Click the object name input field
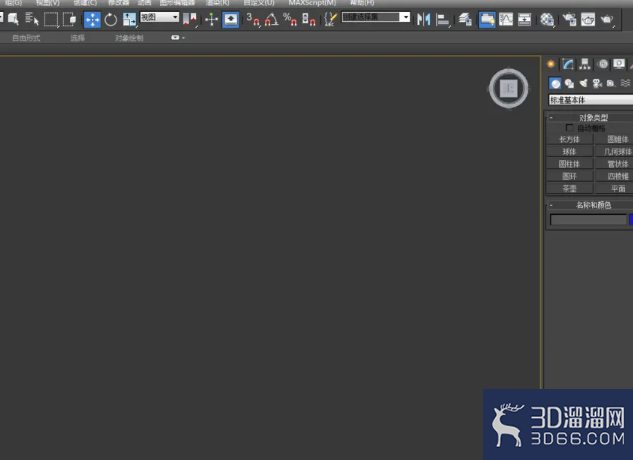Image resolution: width=633 pixels, height=460 pixels. point(588,220)
